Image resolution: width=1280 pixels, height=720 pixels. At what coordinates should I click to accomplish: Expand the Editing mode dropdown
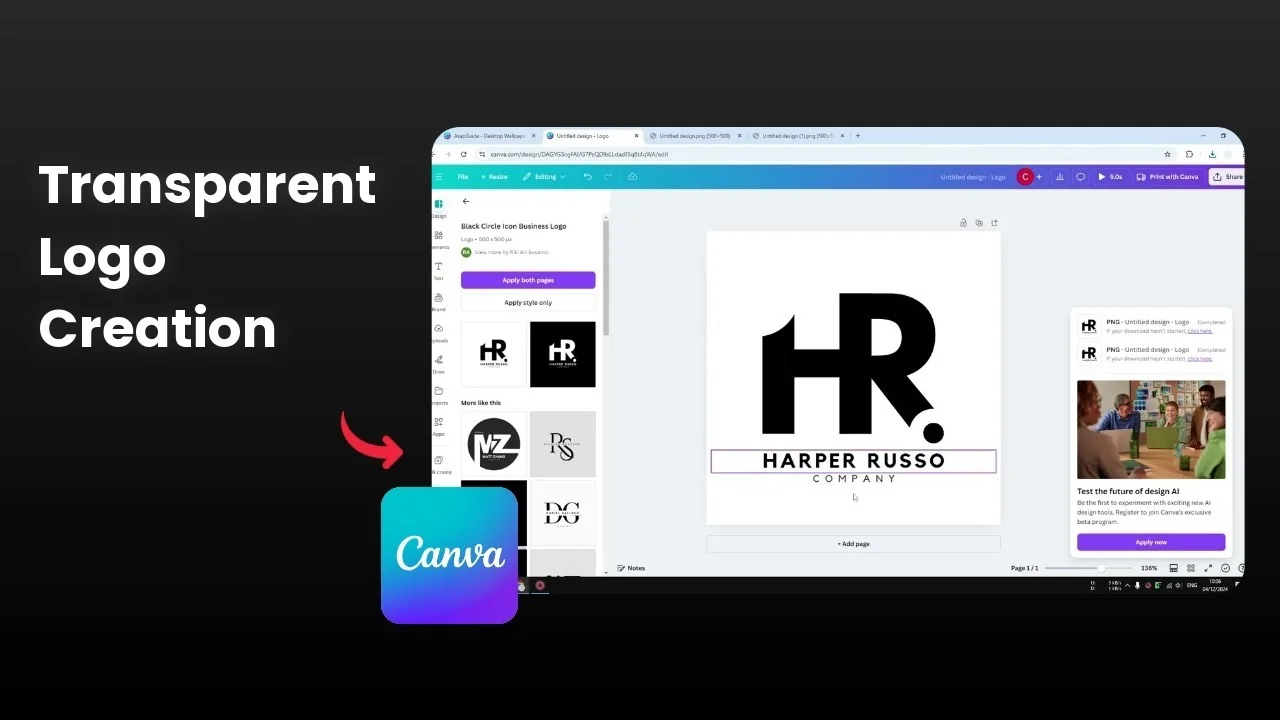(x=544, y=177)
